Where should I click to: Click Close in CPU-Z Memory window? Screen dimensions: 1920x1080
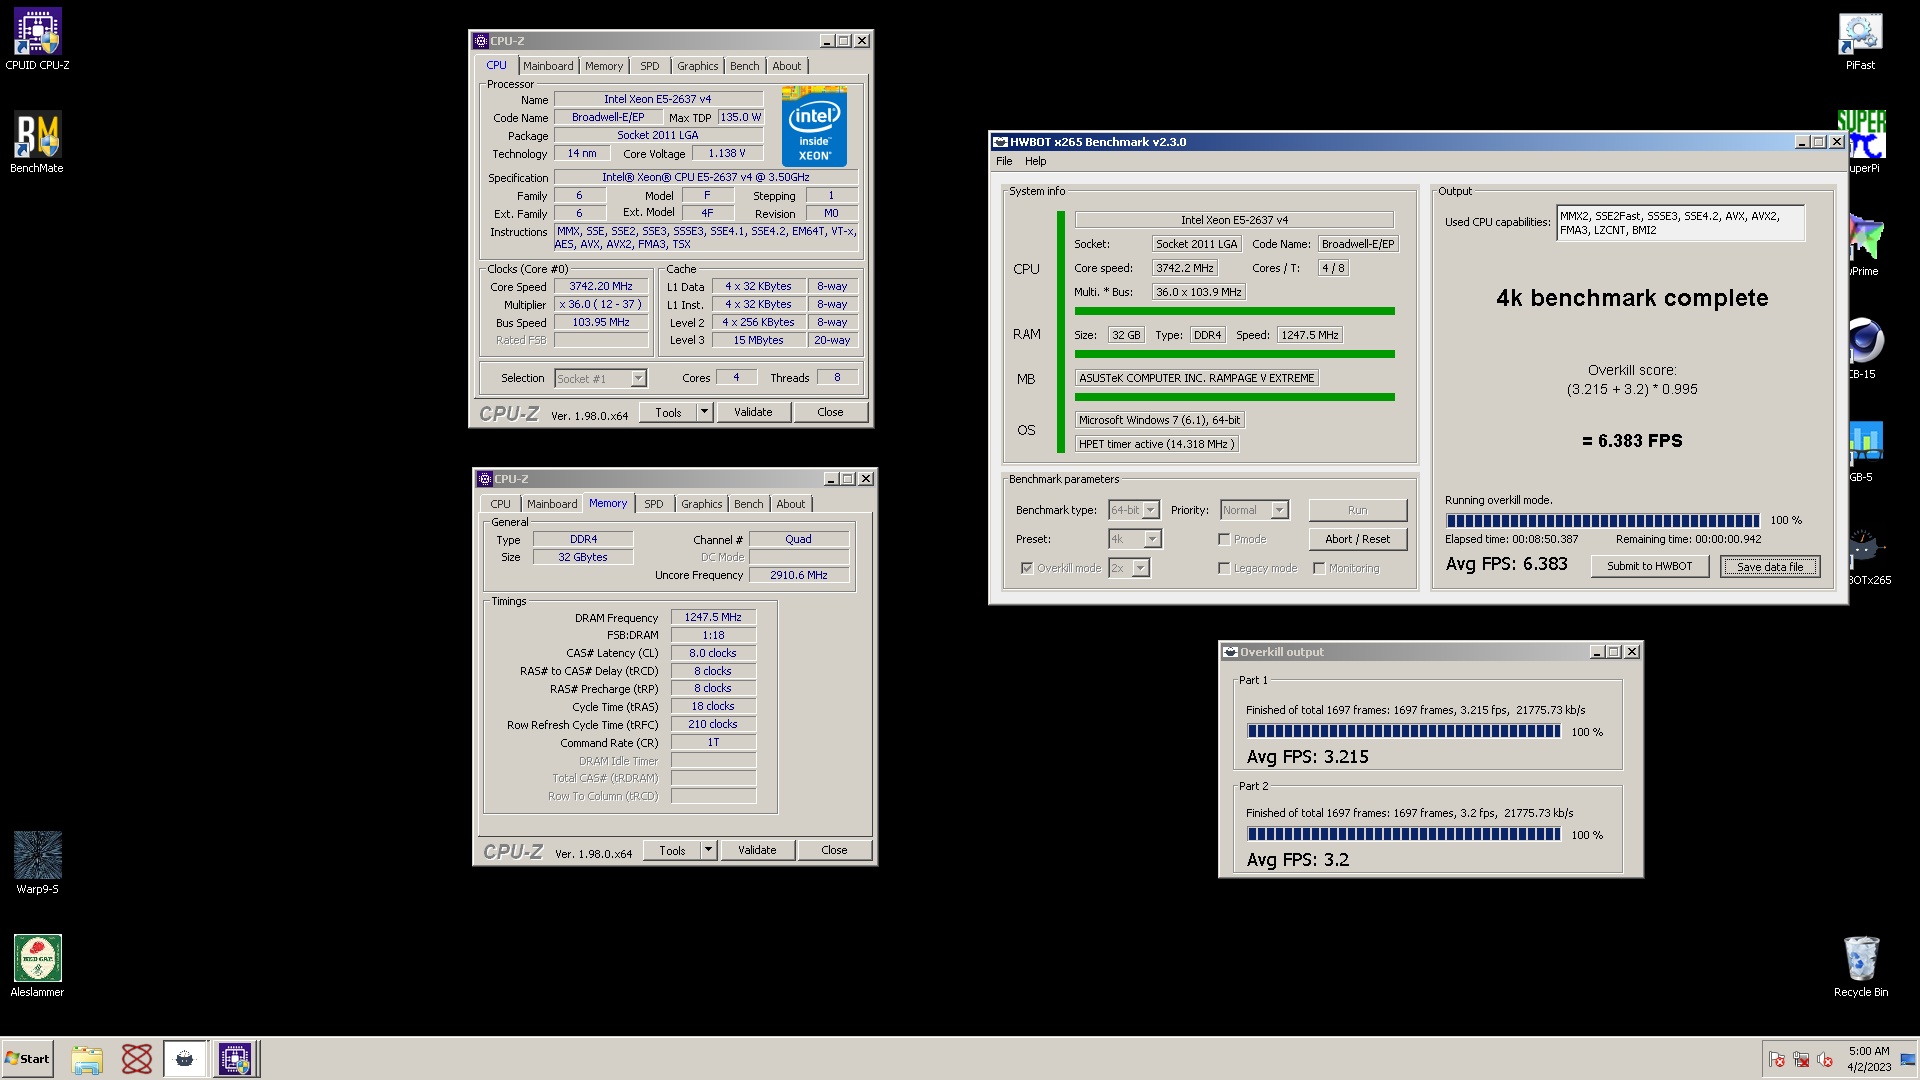(x=834, y=850)
